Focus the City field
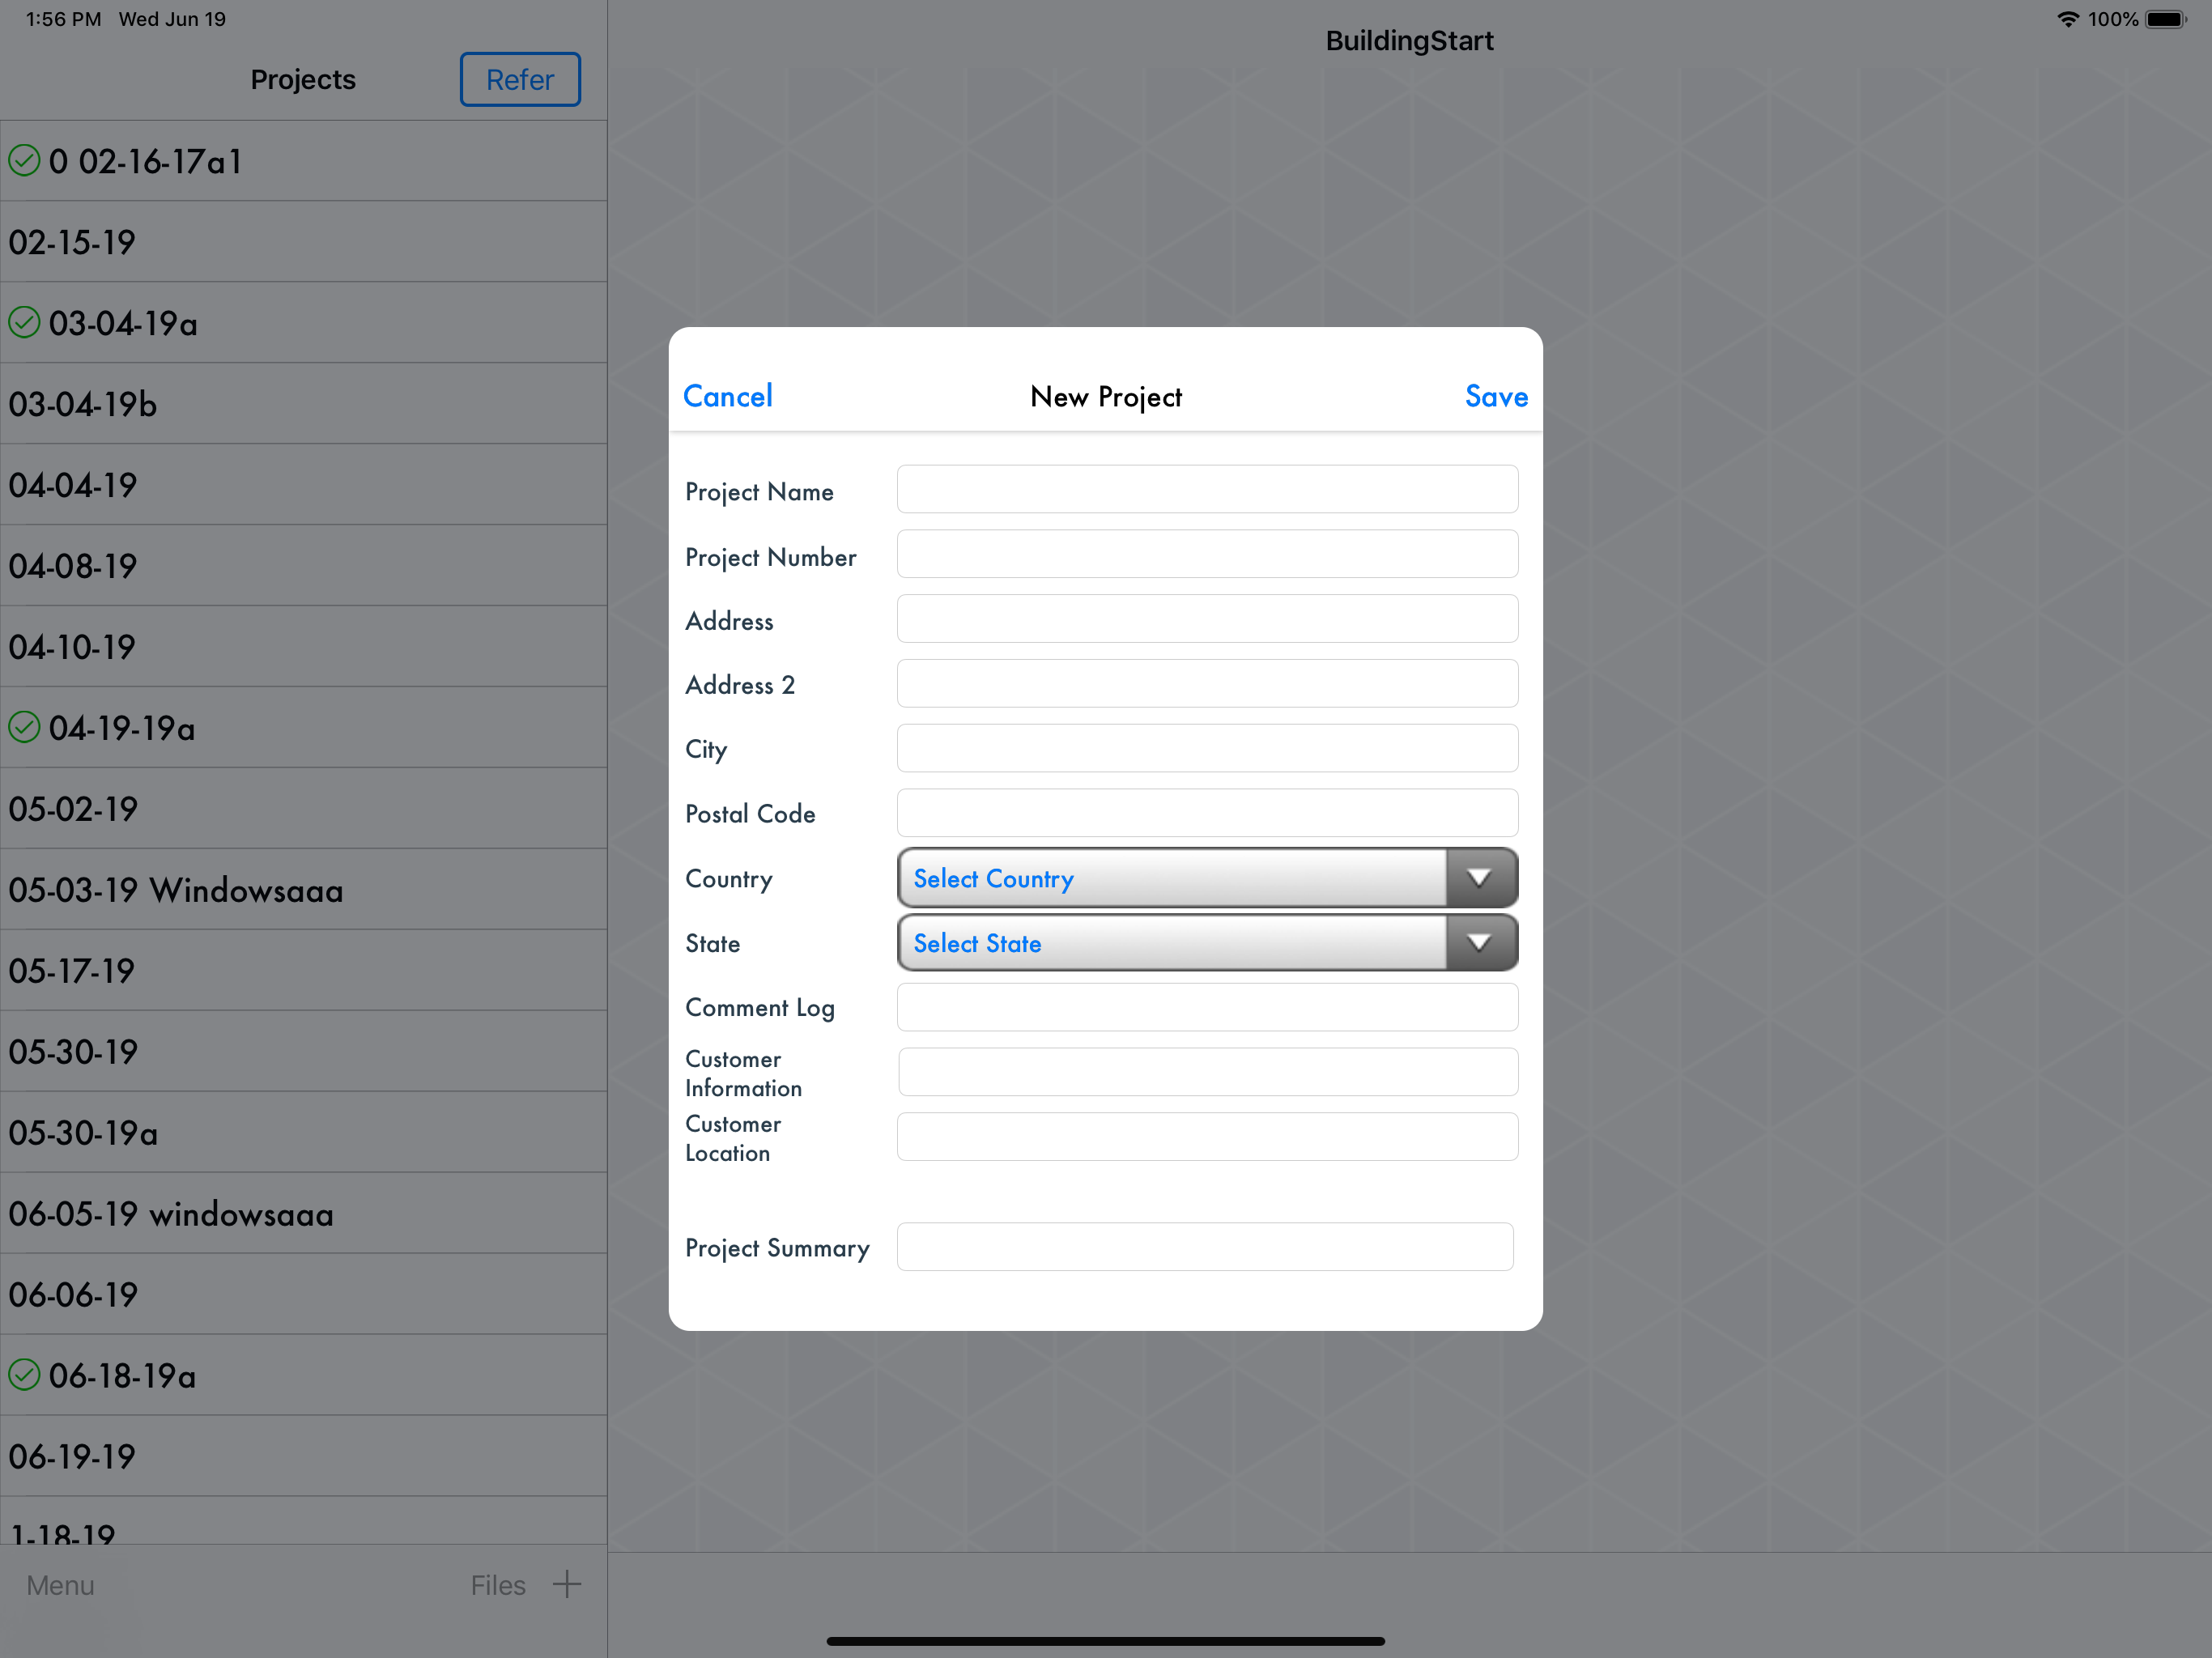 1207,748
